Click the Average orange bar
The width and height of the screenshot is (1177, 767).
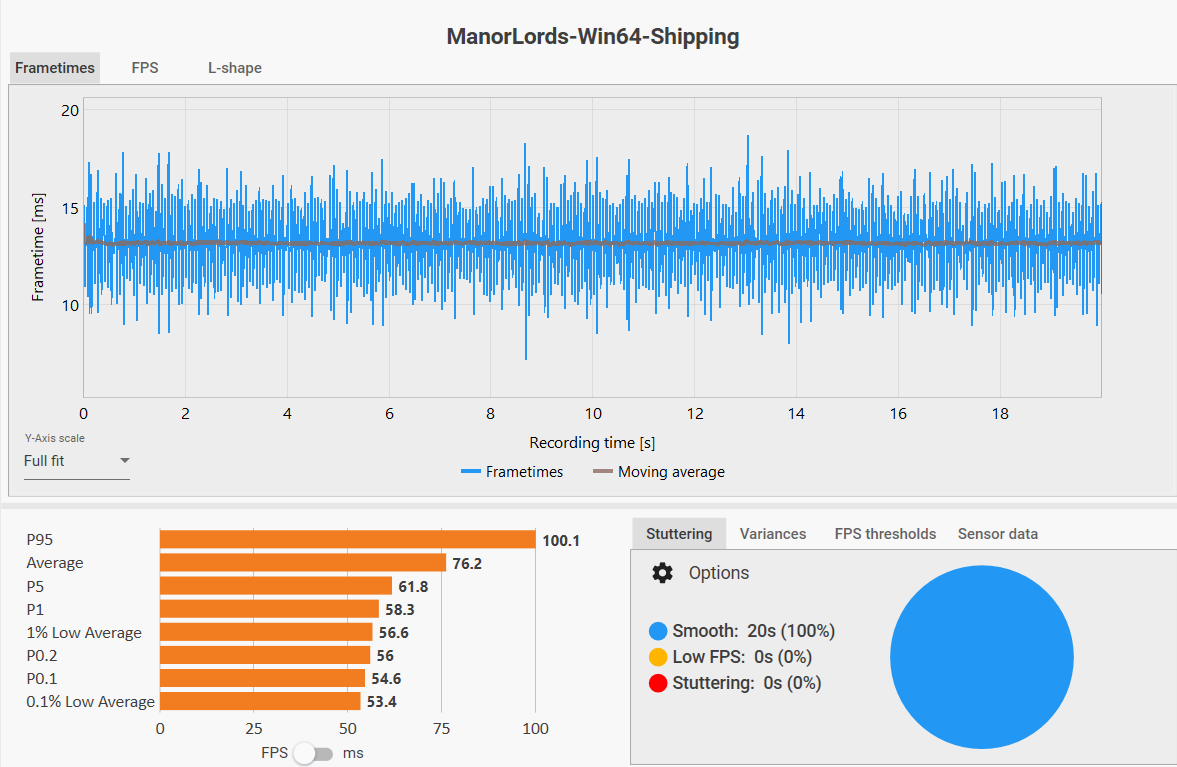[x=303, y=563]
